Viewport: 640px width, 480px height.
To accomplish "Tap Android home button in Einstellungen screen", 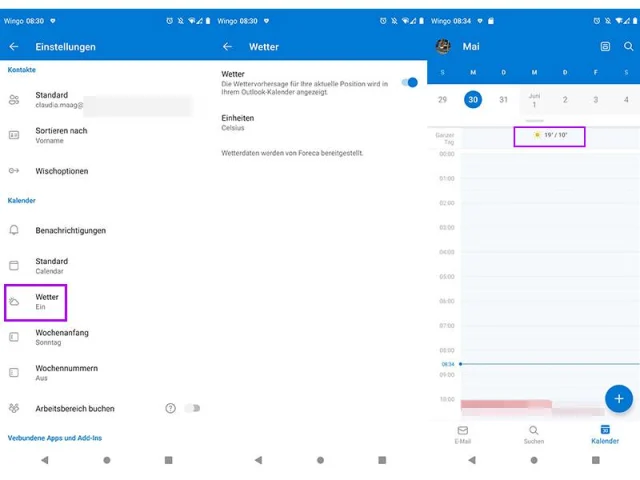I will tap(107, 460).
